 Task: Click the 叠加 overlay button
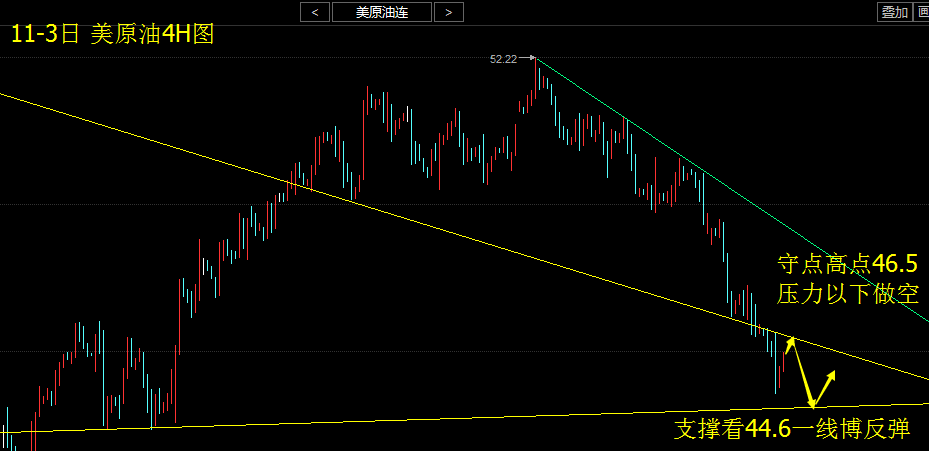(x=894, y=12)
